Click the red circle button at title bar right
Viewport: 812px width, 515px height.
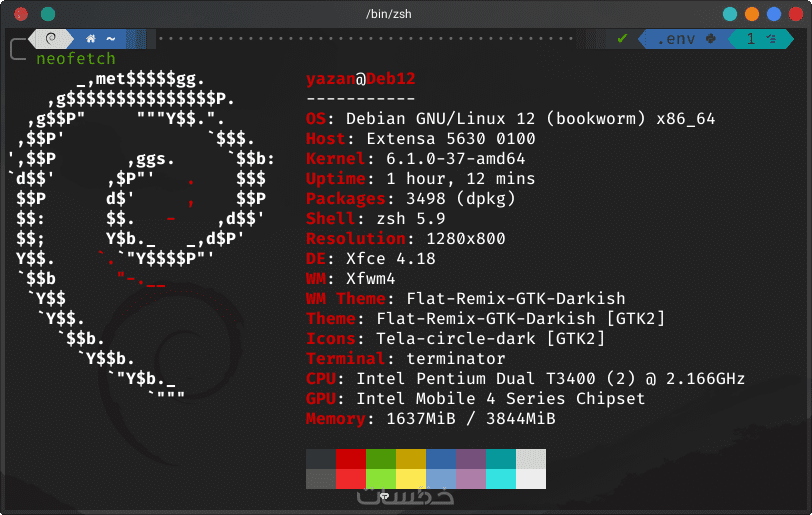[796, 14]
